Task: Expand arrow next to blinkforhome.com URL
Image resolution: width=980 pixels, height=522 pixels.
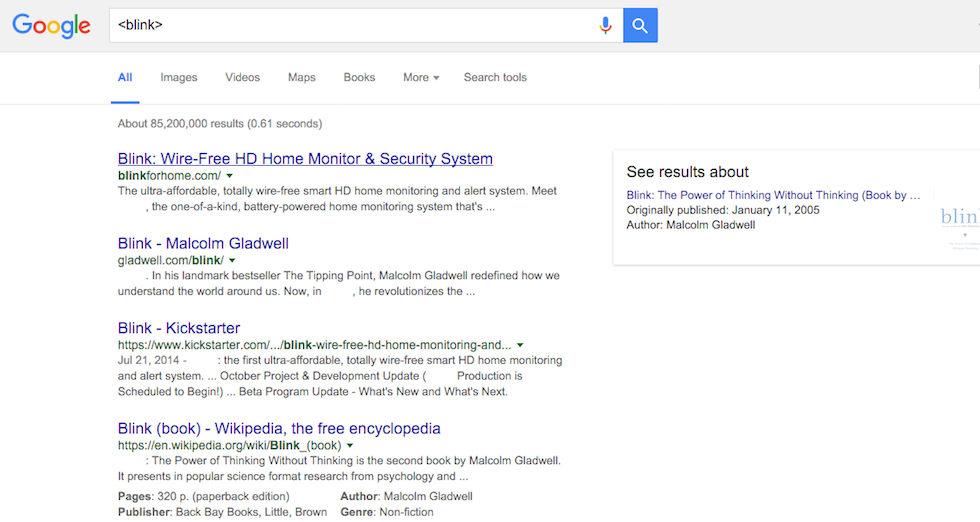Action: pos(229,176)
